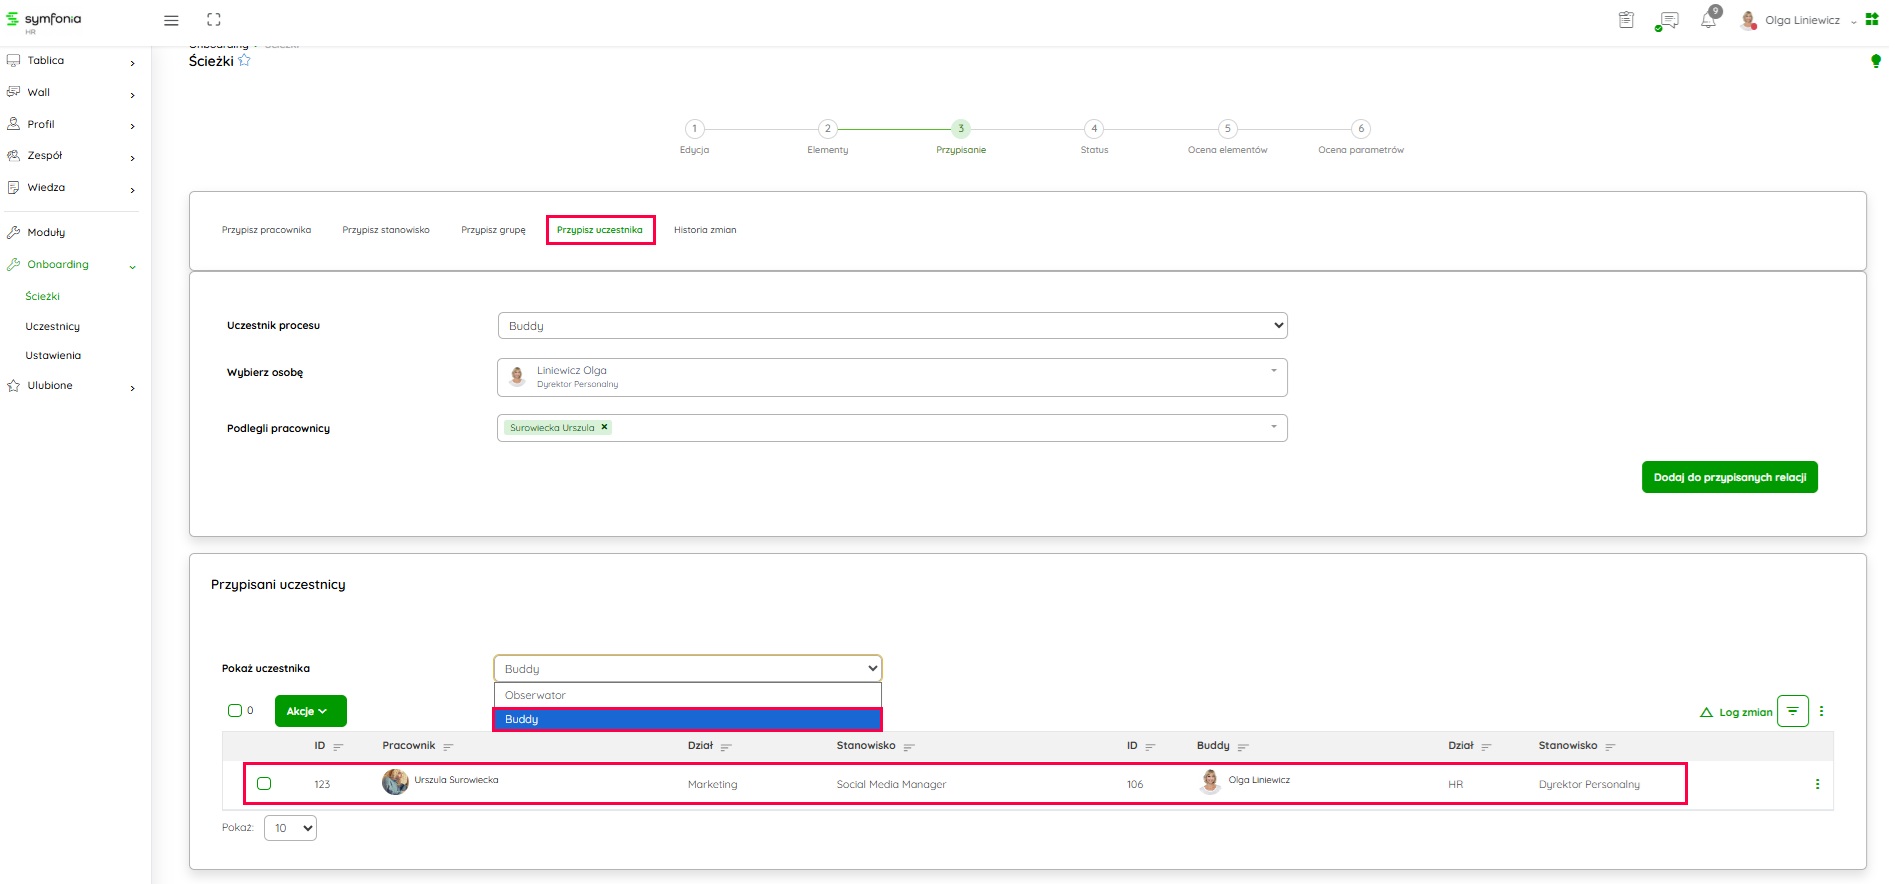
Task: Click Dodaj do przypisanych relacji button
Action: point(1729,477)
